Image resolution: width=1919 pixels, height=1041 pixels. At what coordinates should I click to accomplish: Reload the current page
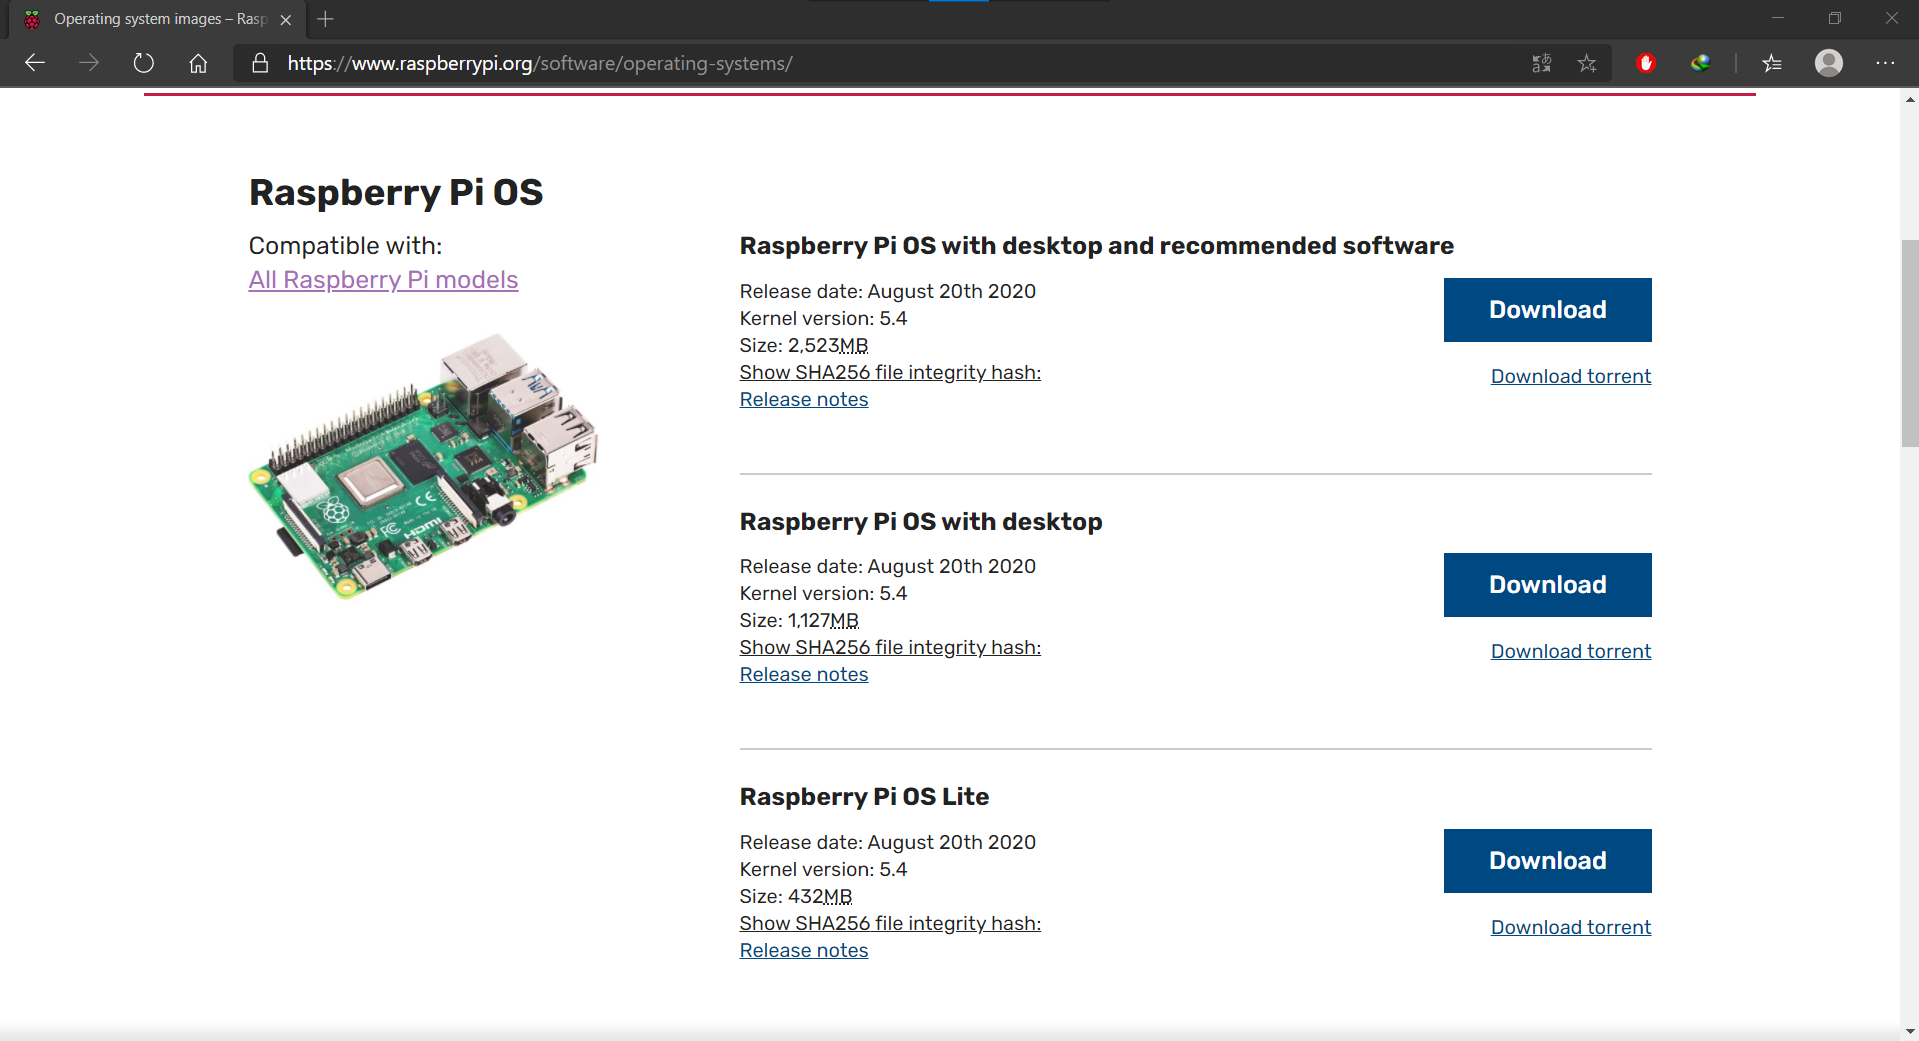point(144,63)
